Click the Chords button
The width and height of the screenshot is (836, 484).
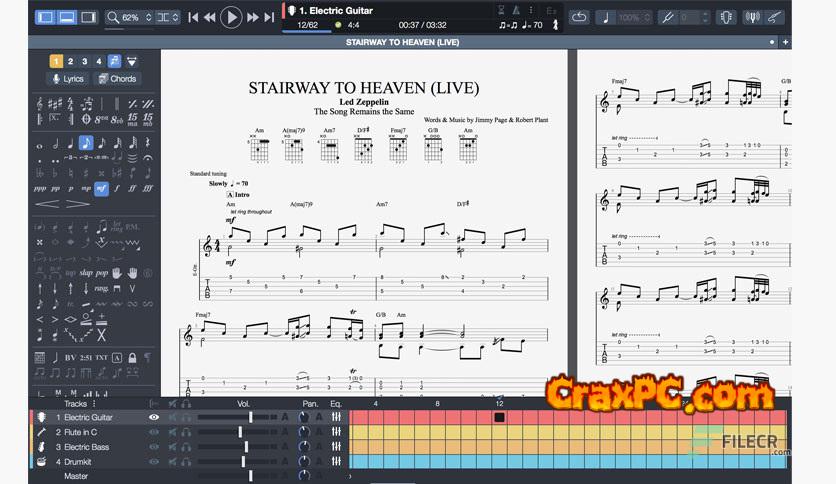(x=117, y=79)
